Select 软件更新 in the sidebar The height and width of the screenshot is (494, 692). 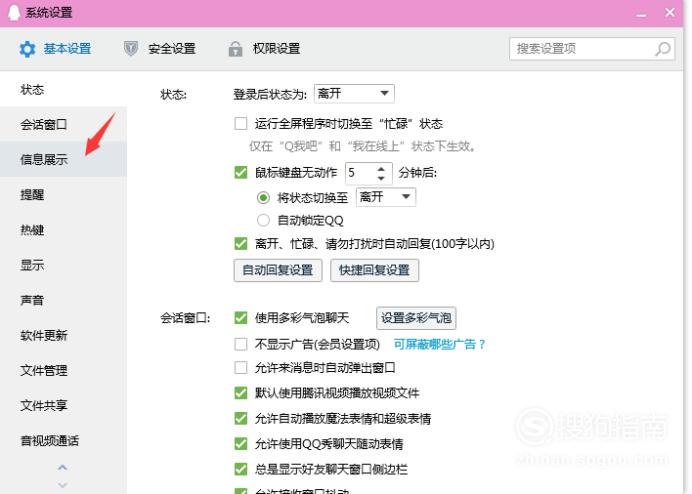tap(63, 335)
